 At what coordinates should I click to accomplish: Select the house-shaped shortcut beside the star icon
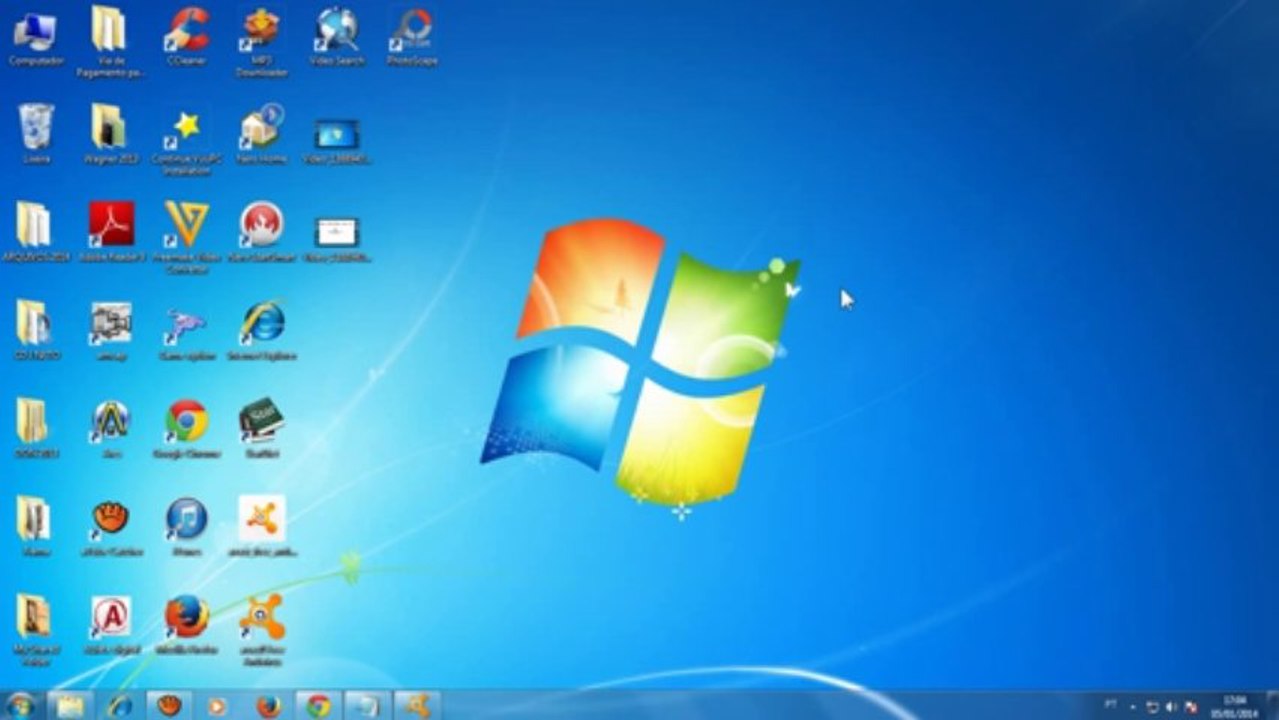click(262, 134)
